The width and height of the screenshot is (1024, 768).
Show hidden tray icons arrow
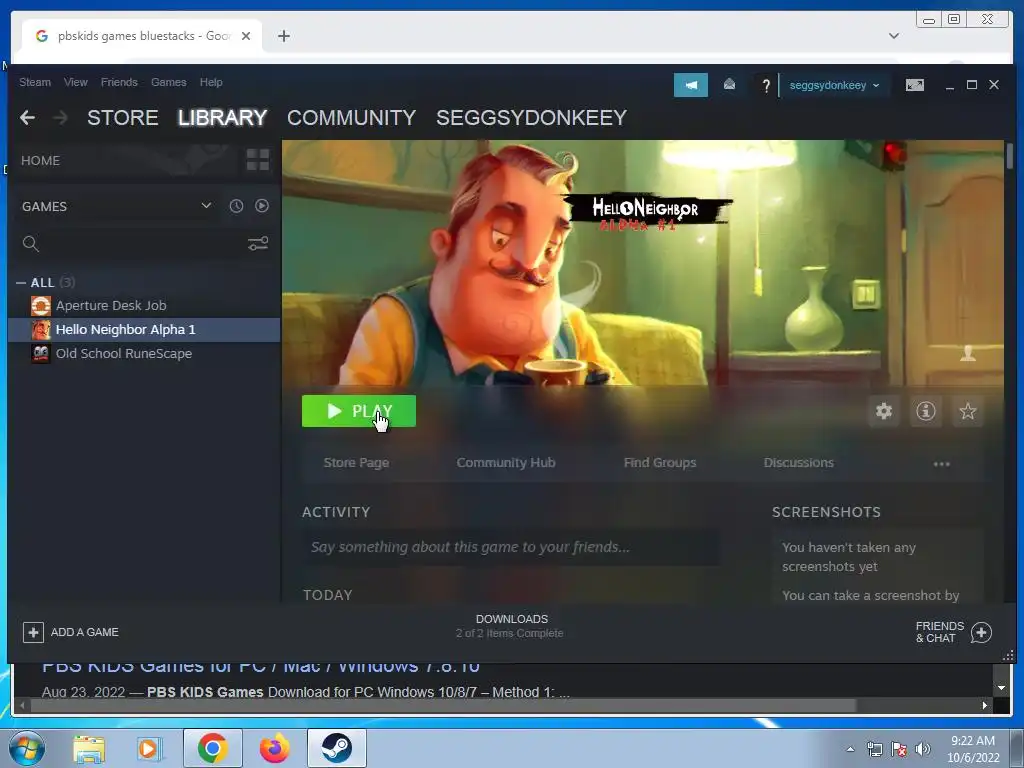click(850, 750)
